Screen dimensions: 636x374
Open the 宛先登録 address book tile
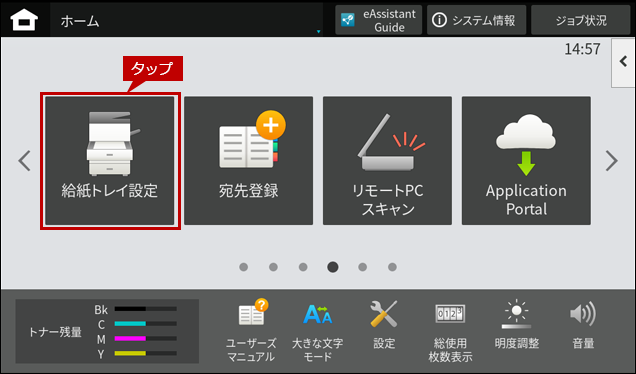[x=248, y=161]
